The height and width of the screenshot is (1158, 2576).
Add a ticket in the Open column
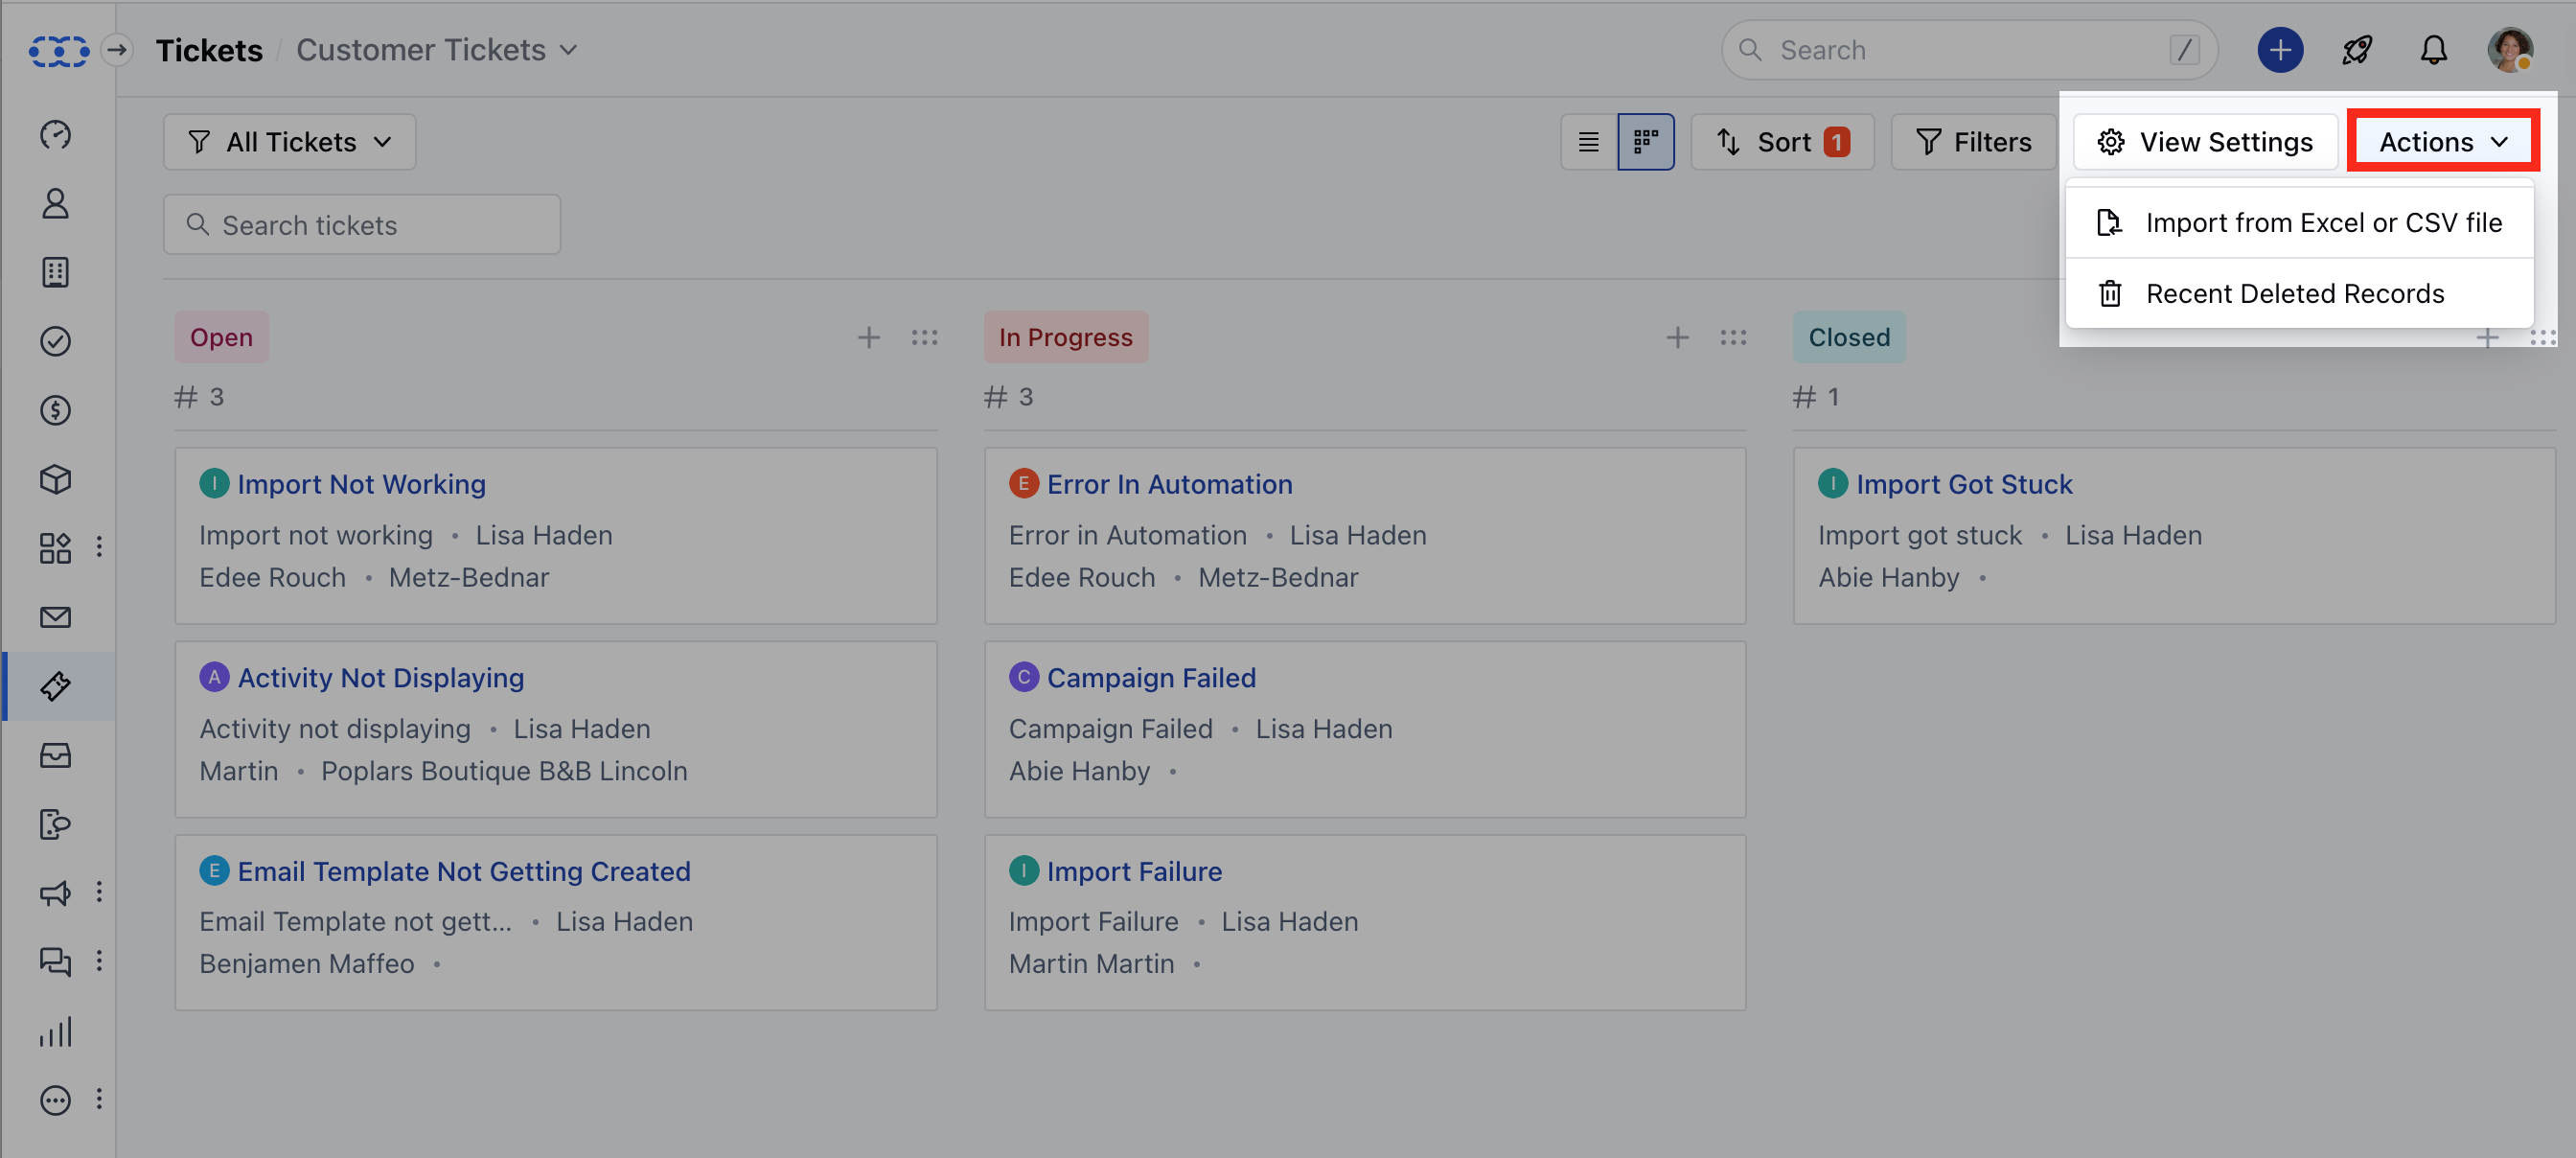[868, 338]
